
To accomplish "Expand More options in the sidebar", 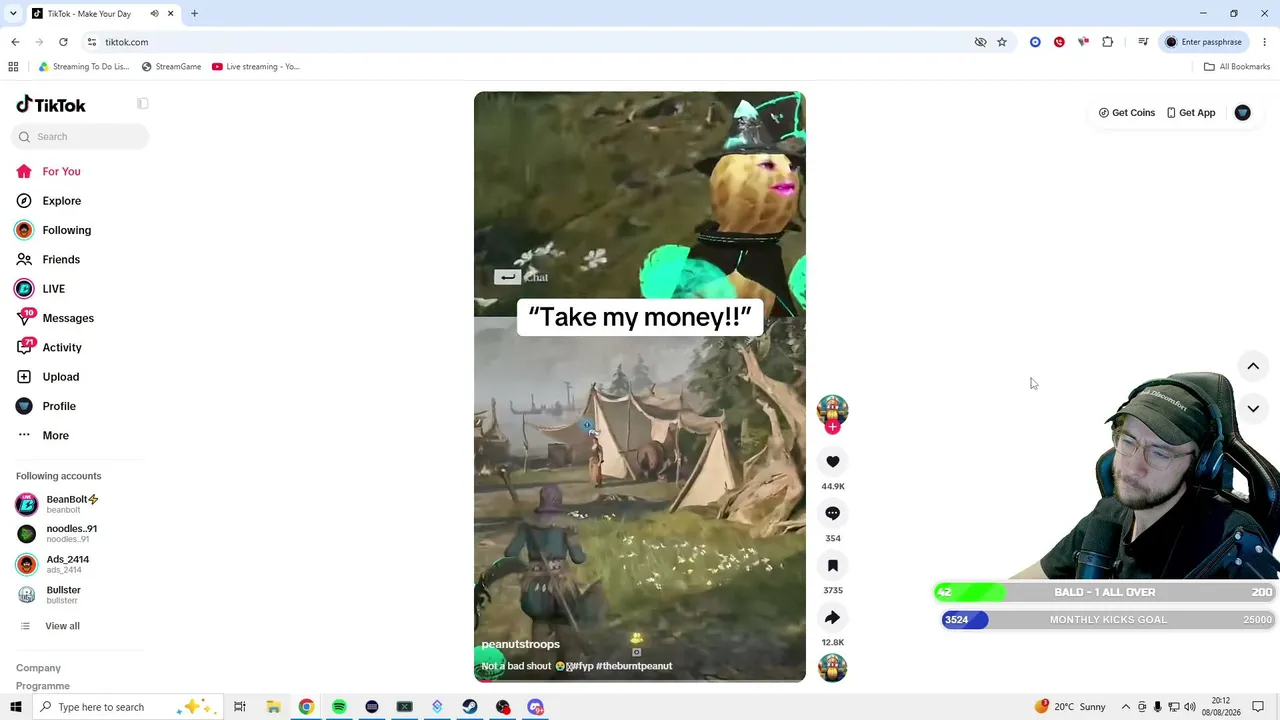I will (x=43, y=436).
